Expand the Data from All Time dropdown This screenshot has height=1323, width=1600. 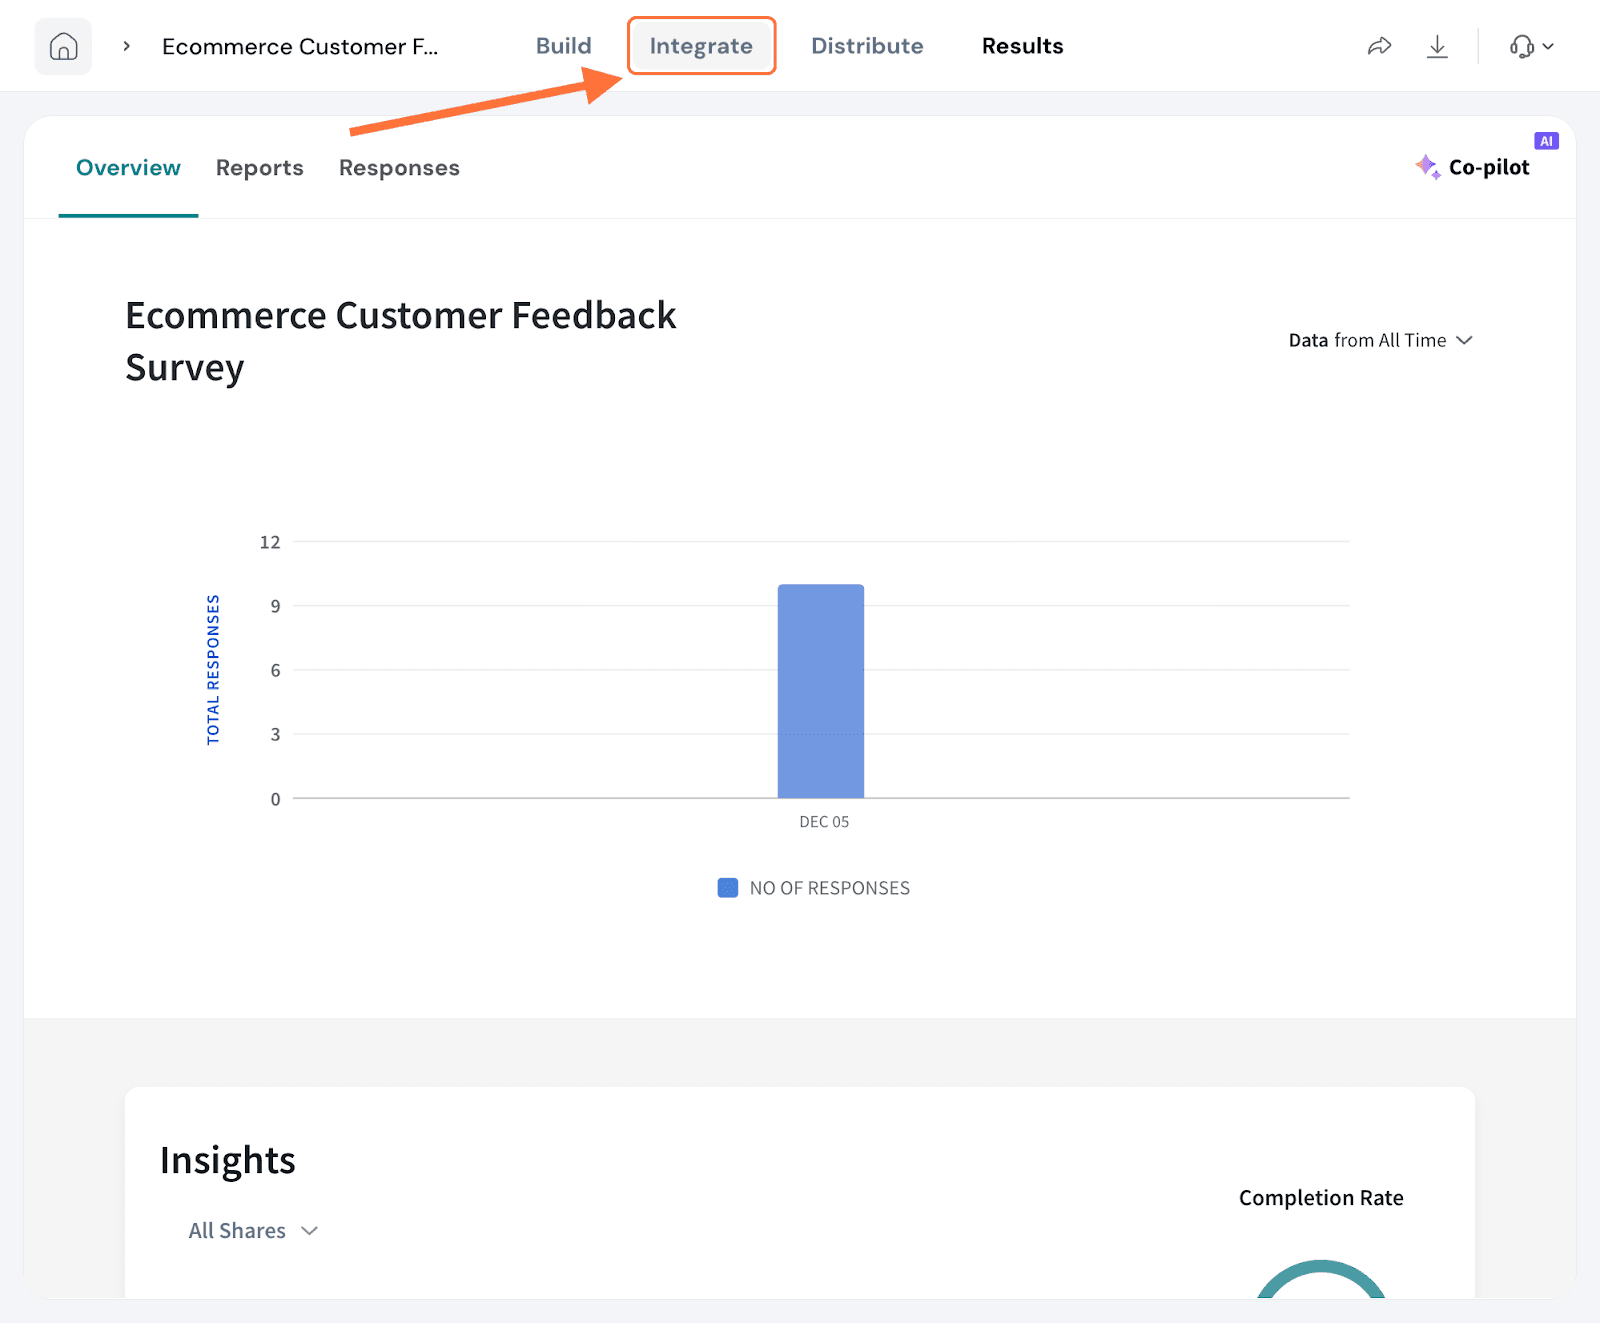(x=1380, y=341)
